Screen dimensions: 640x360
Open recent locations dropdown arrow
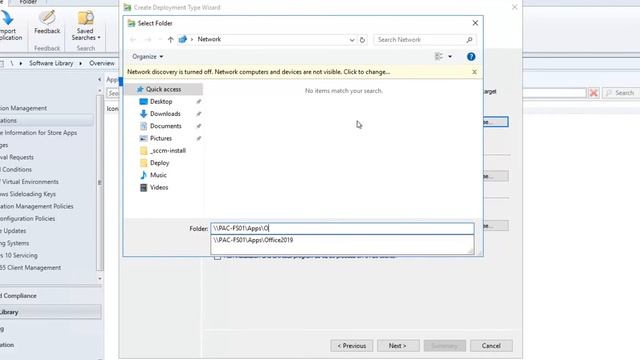click(160, 40)
